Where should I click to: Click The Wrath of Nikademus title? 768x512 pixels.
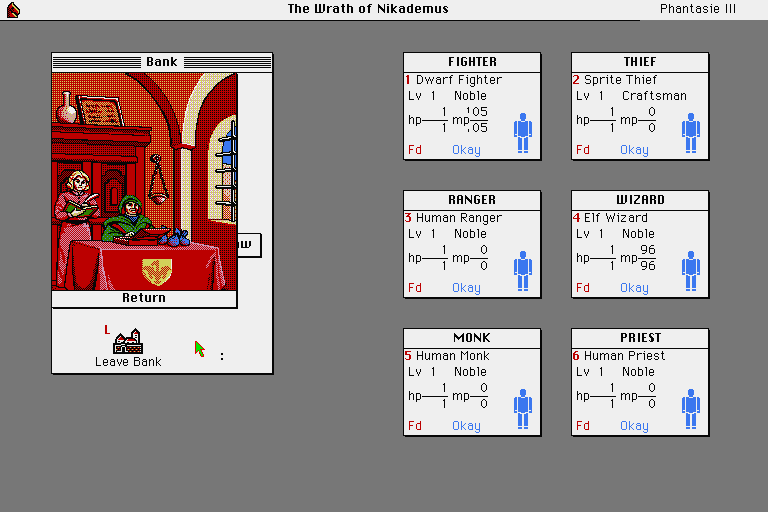click(x=368, y=9)
